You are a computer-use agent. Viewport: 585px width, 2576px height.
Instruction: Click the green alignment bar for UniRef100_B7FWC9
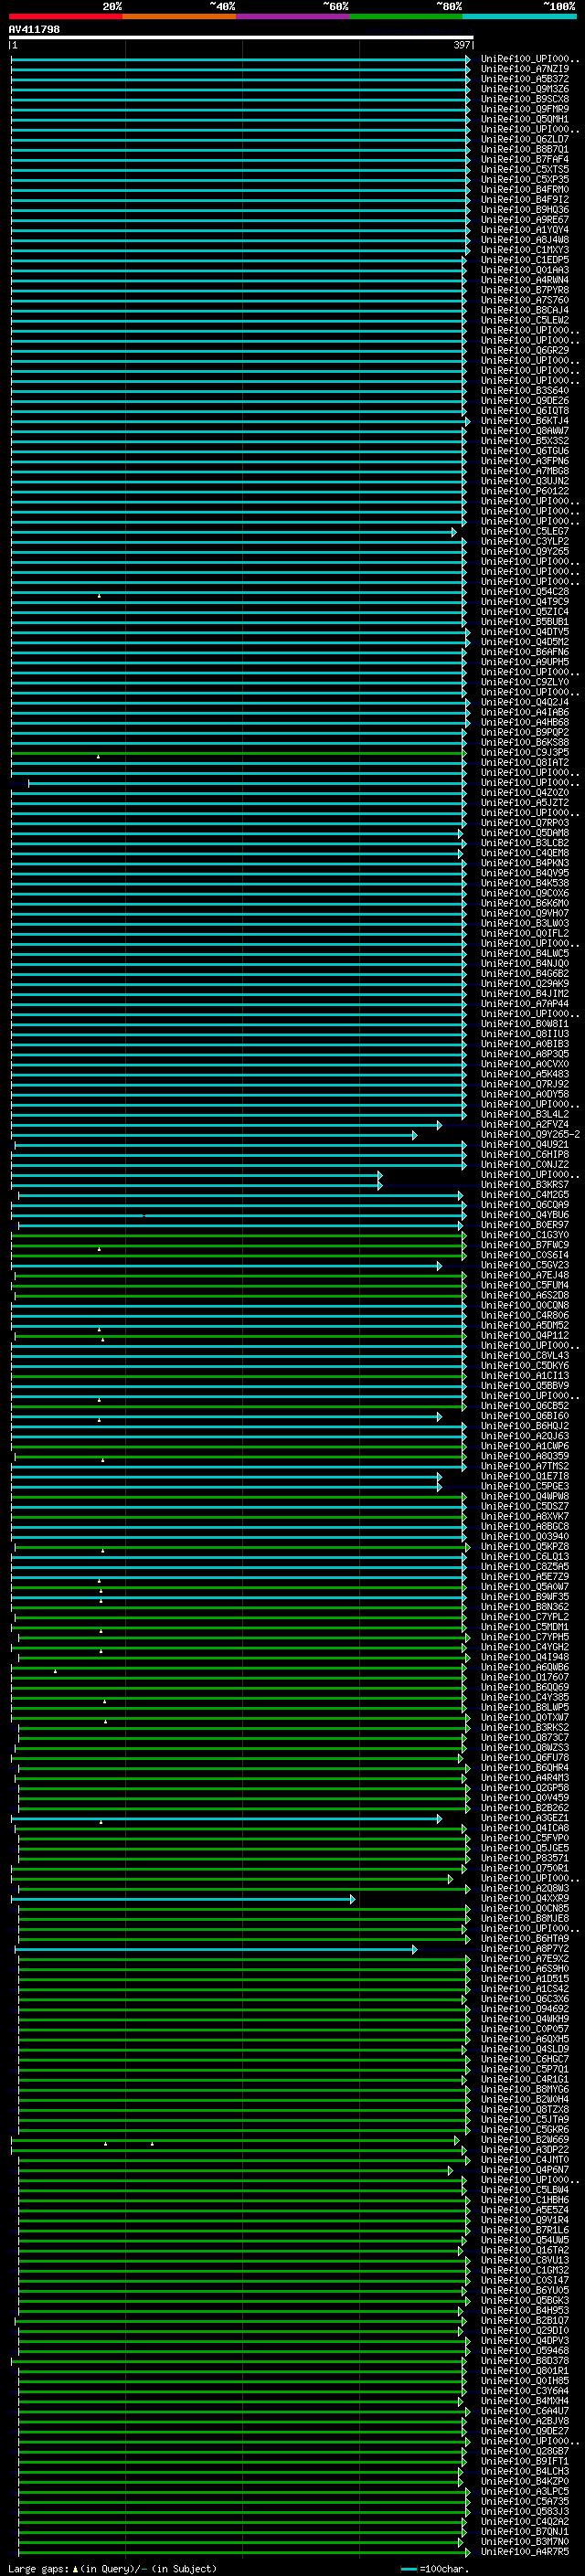pos(238,1245)
